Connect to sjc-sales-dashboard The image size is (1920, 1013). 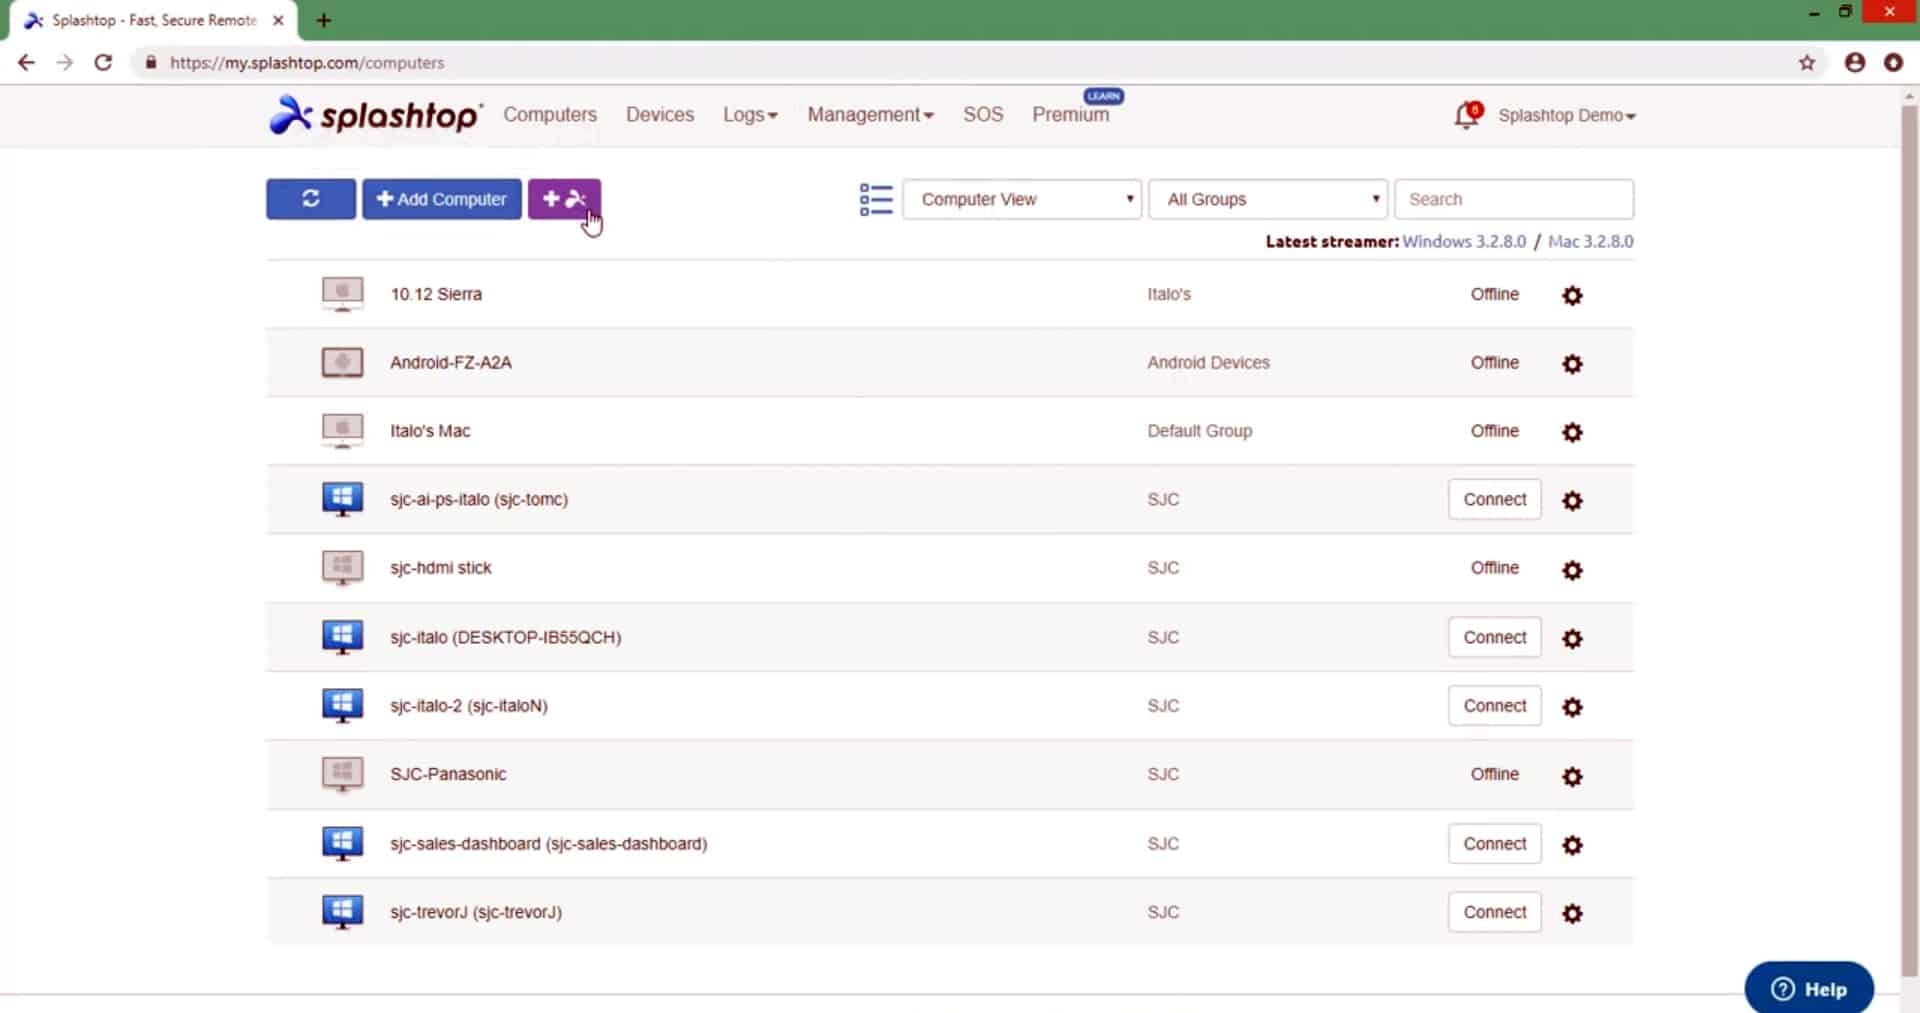point(1494,843)
